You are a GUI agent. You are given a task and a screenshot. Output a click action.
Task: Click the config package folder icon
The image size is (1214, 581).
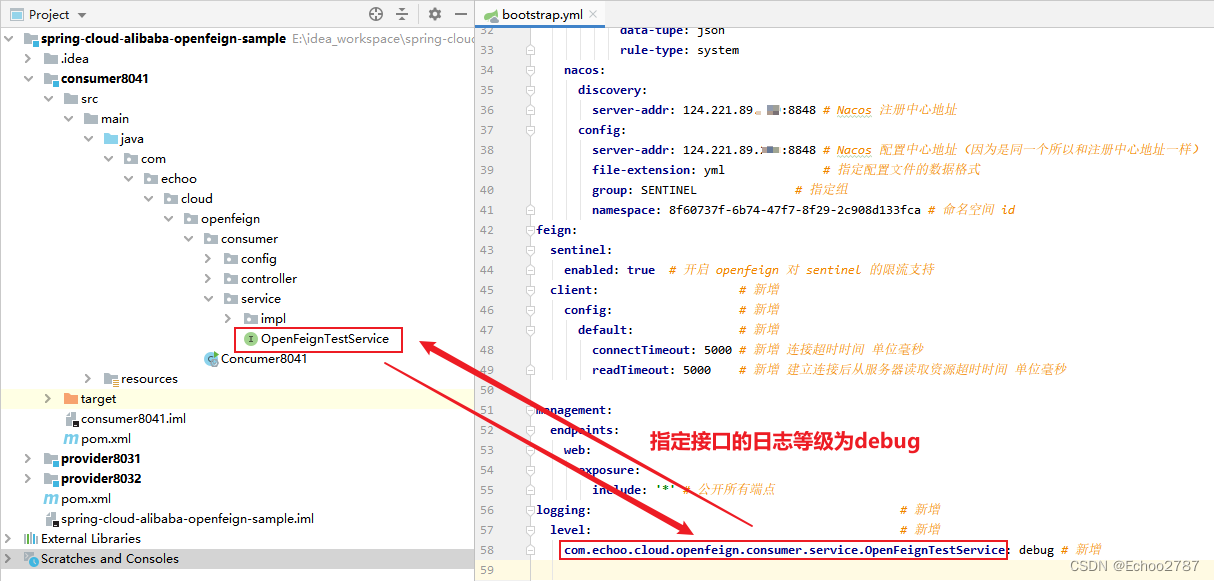tap(231, 259)
